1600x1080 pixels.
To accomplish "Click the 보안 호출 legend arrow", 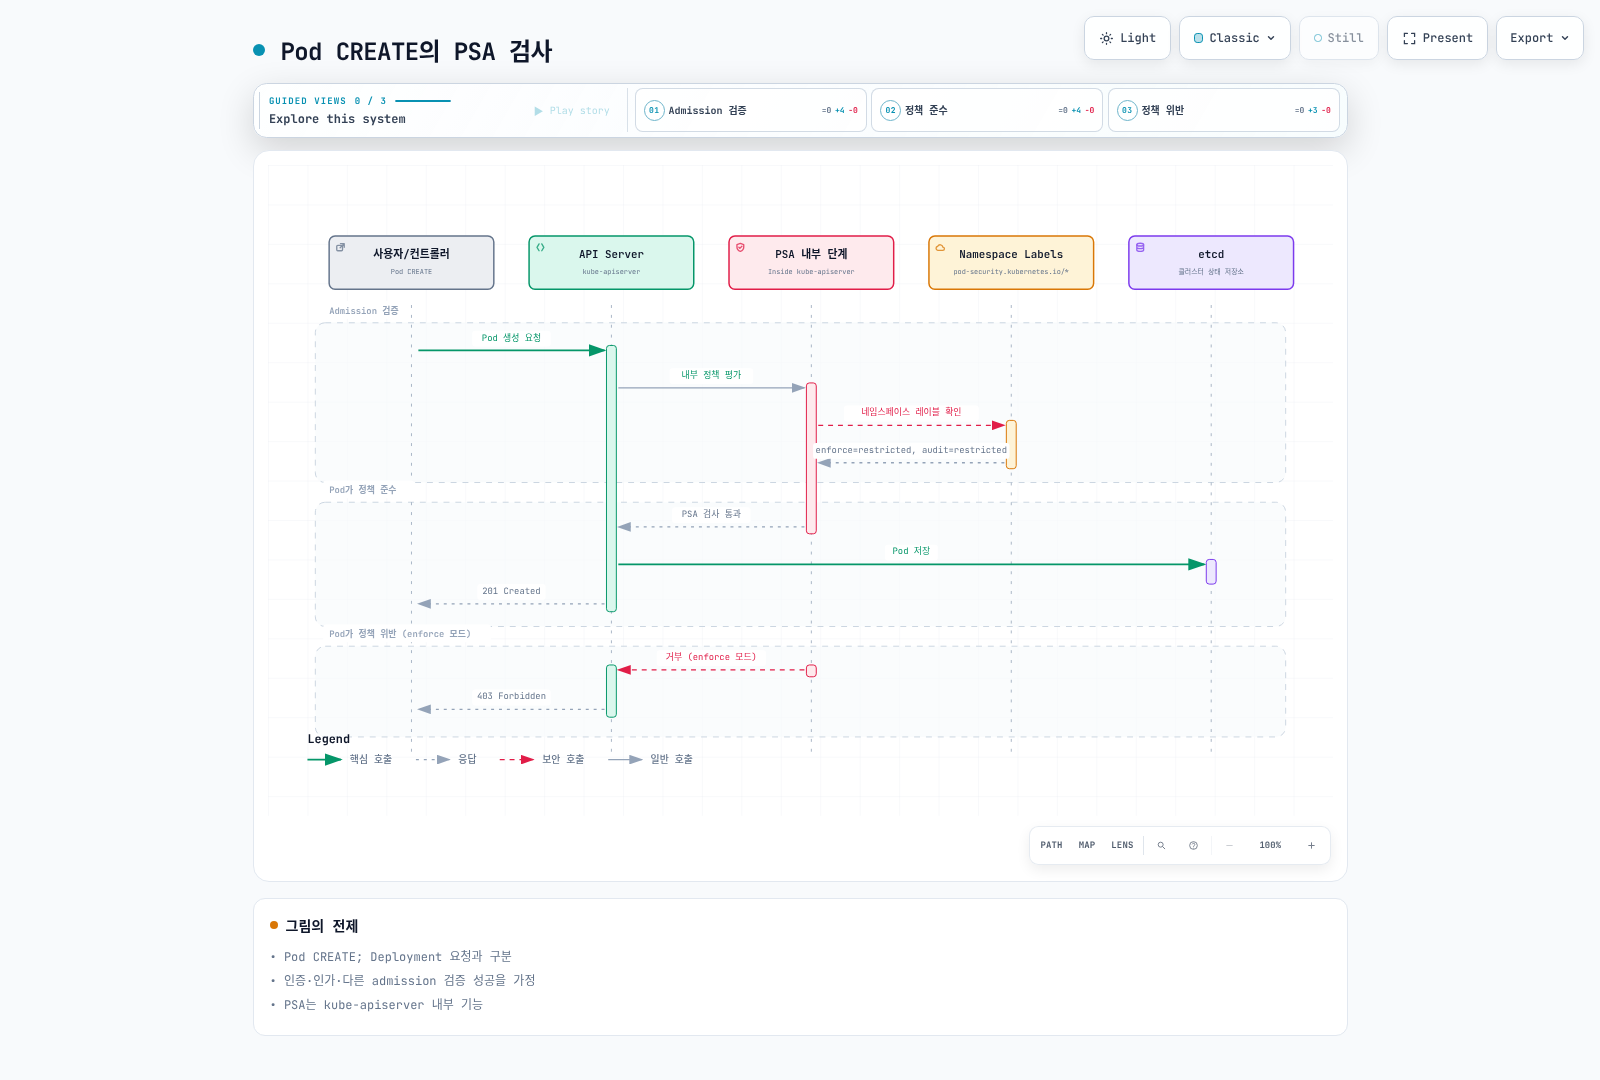I will point(517,759).
